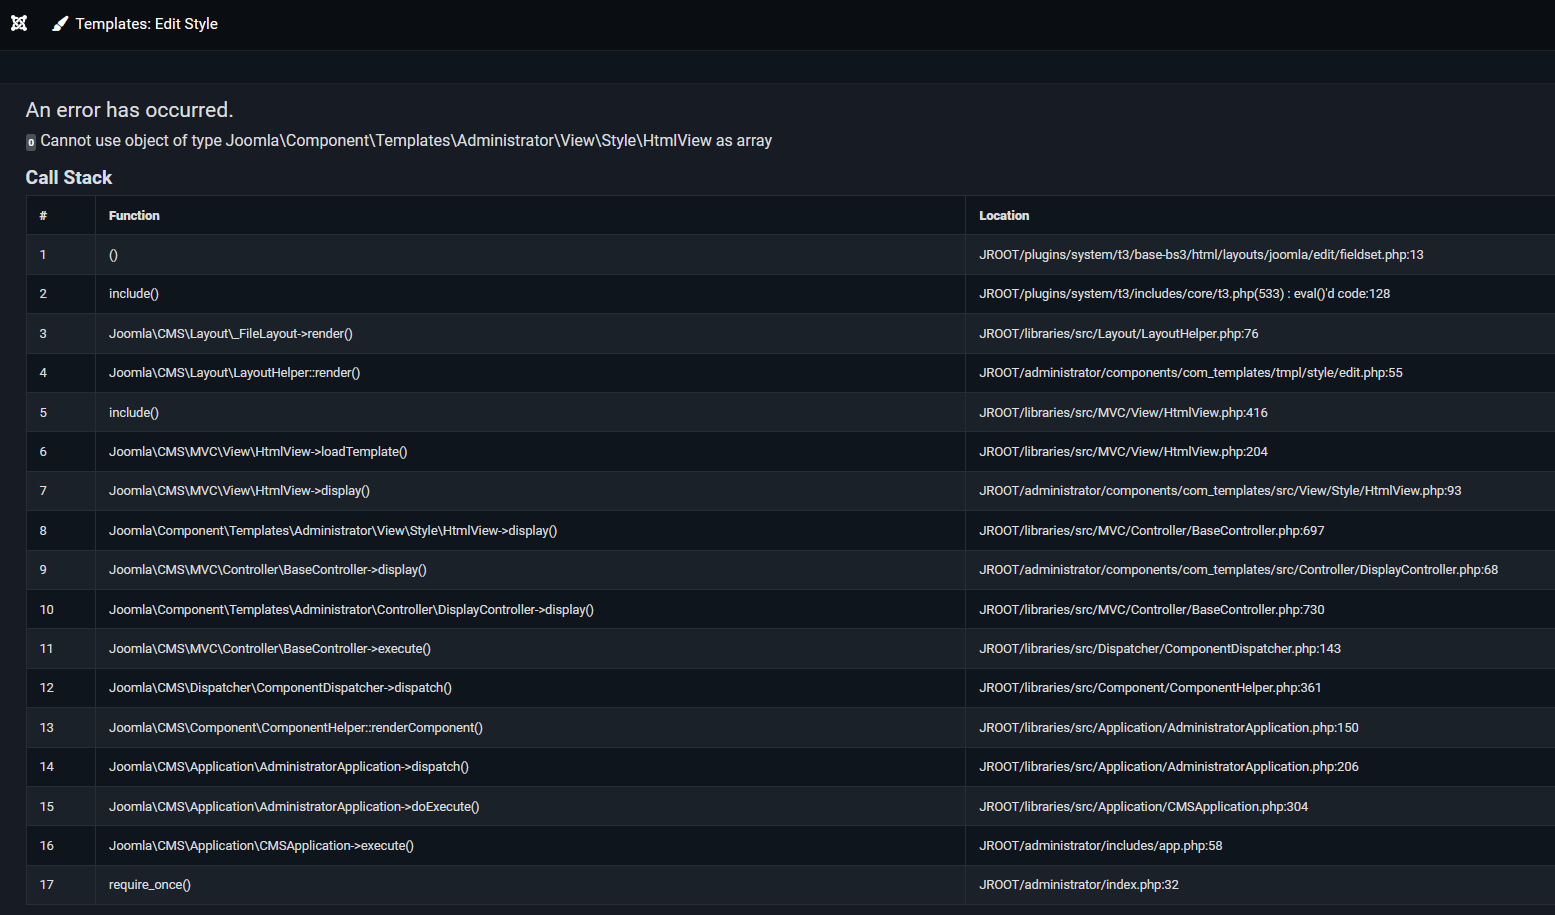Click the Joomla logo icon
Screen dimensions: 1555x915
[19, 23]
